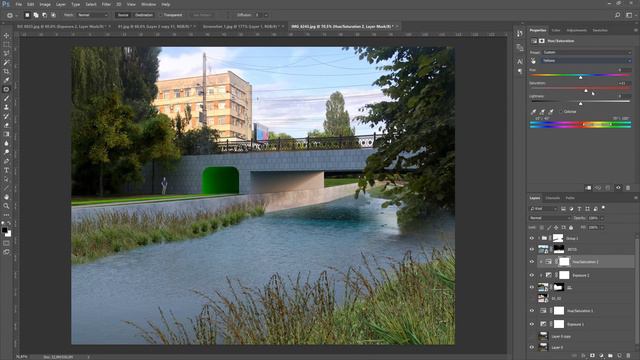The height and width of the screenshot is (360, 640).
Task: Select the Pen tool
Action: (x=6, y=161)
